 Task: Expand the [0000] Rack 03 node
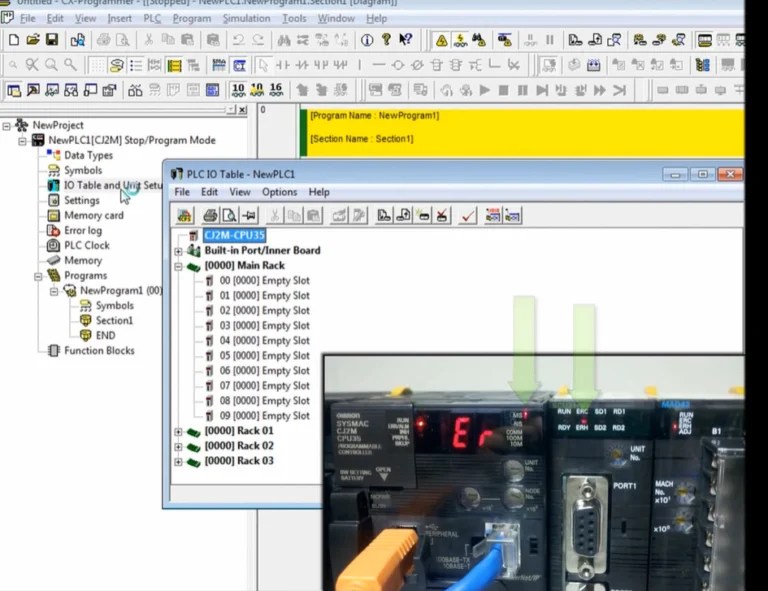(x=178, y=462)
